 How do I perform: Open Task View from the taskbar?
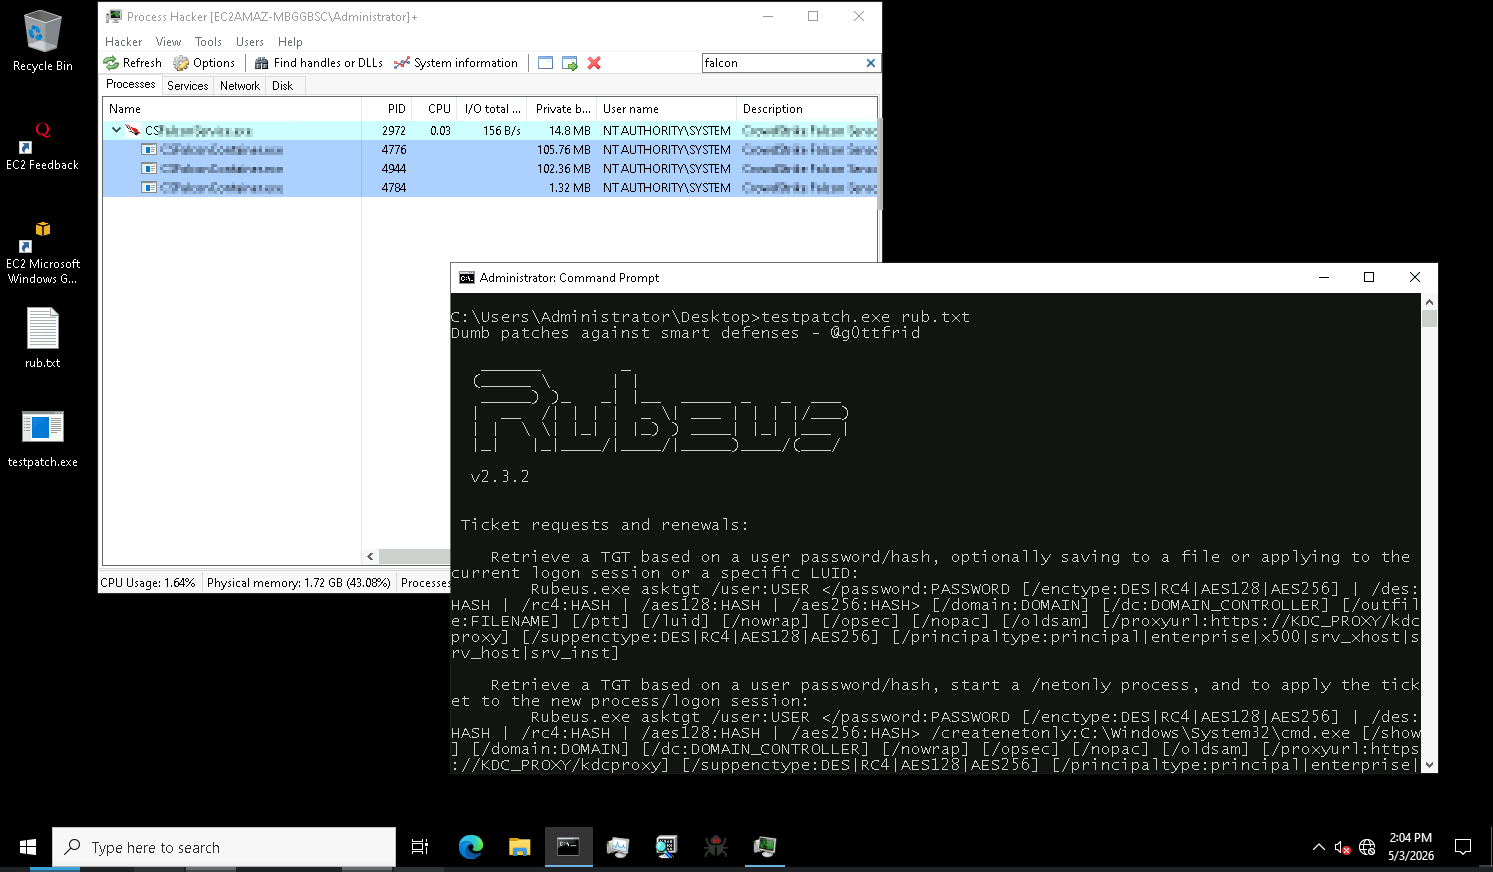[x=420, y=847]
